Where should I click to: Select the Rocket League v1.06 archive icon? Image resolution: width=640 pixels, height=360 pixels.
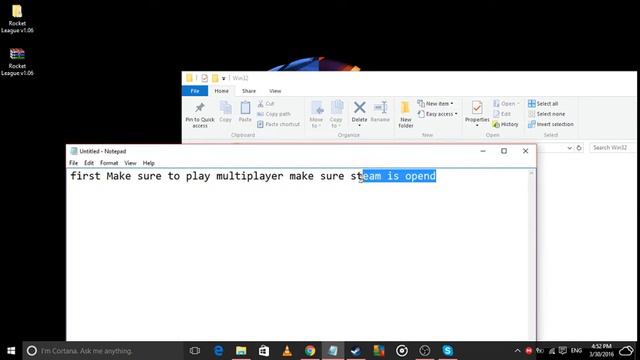(17, 61)
